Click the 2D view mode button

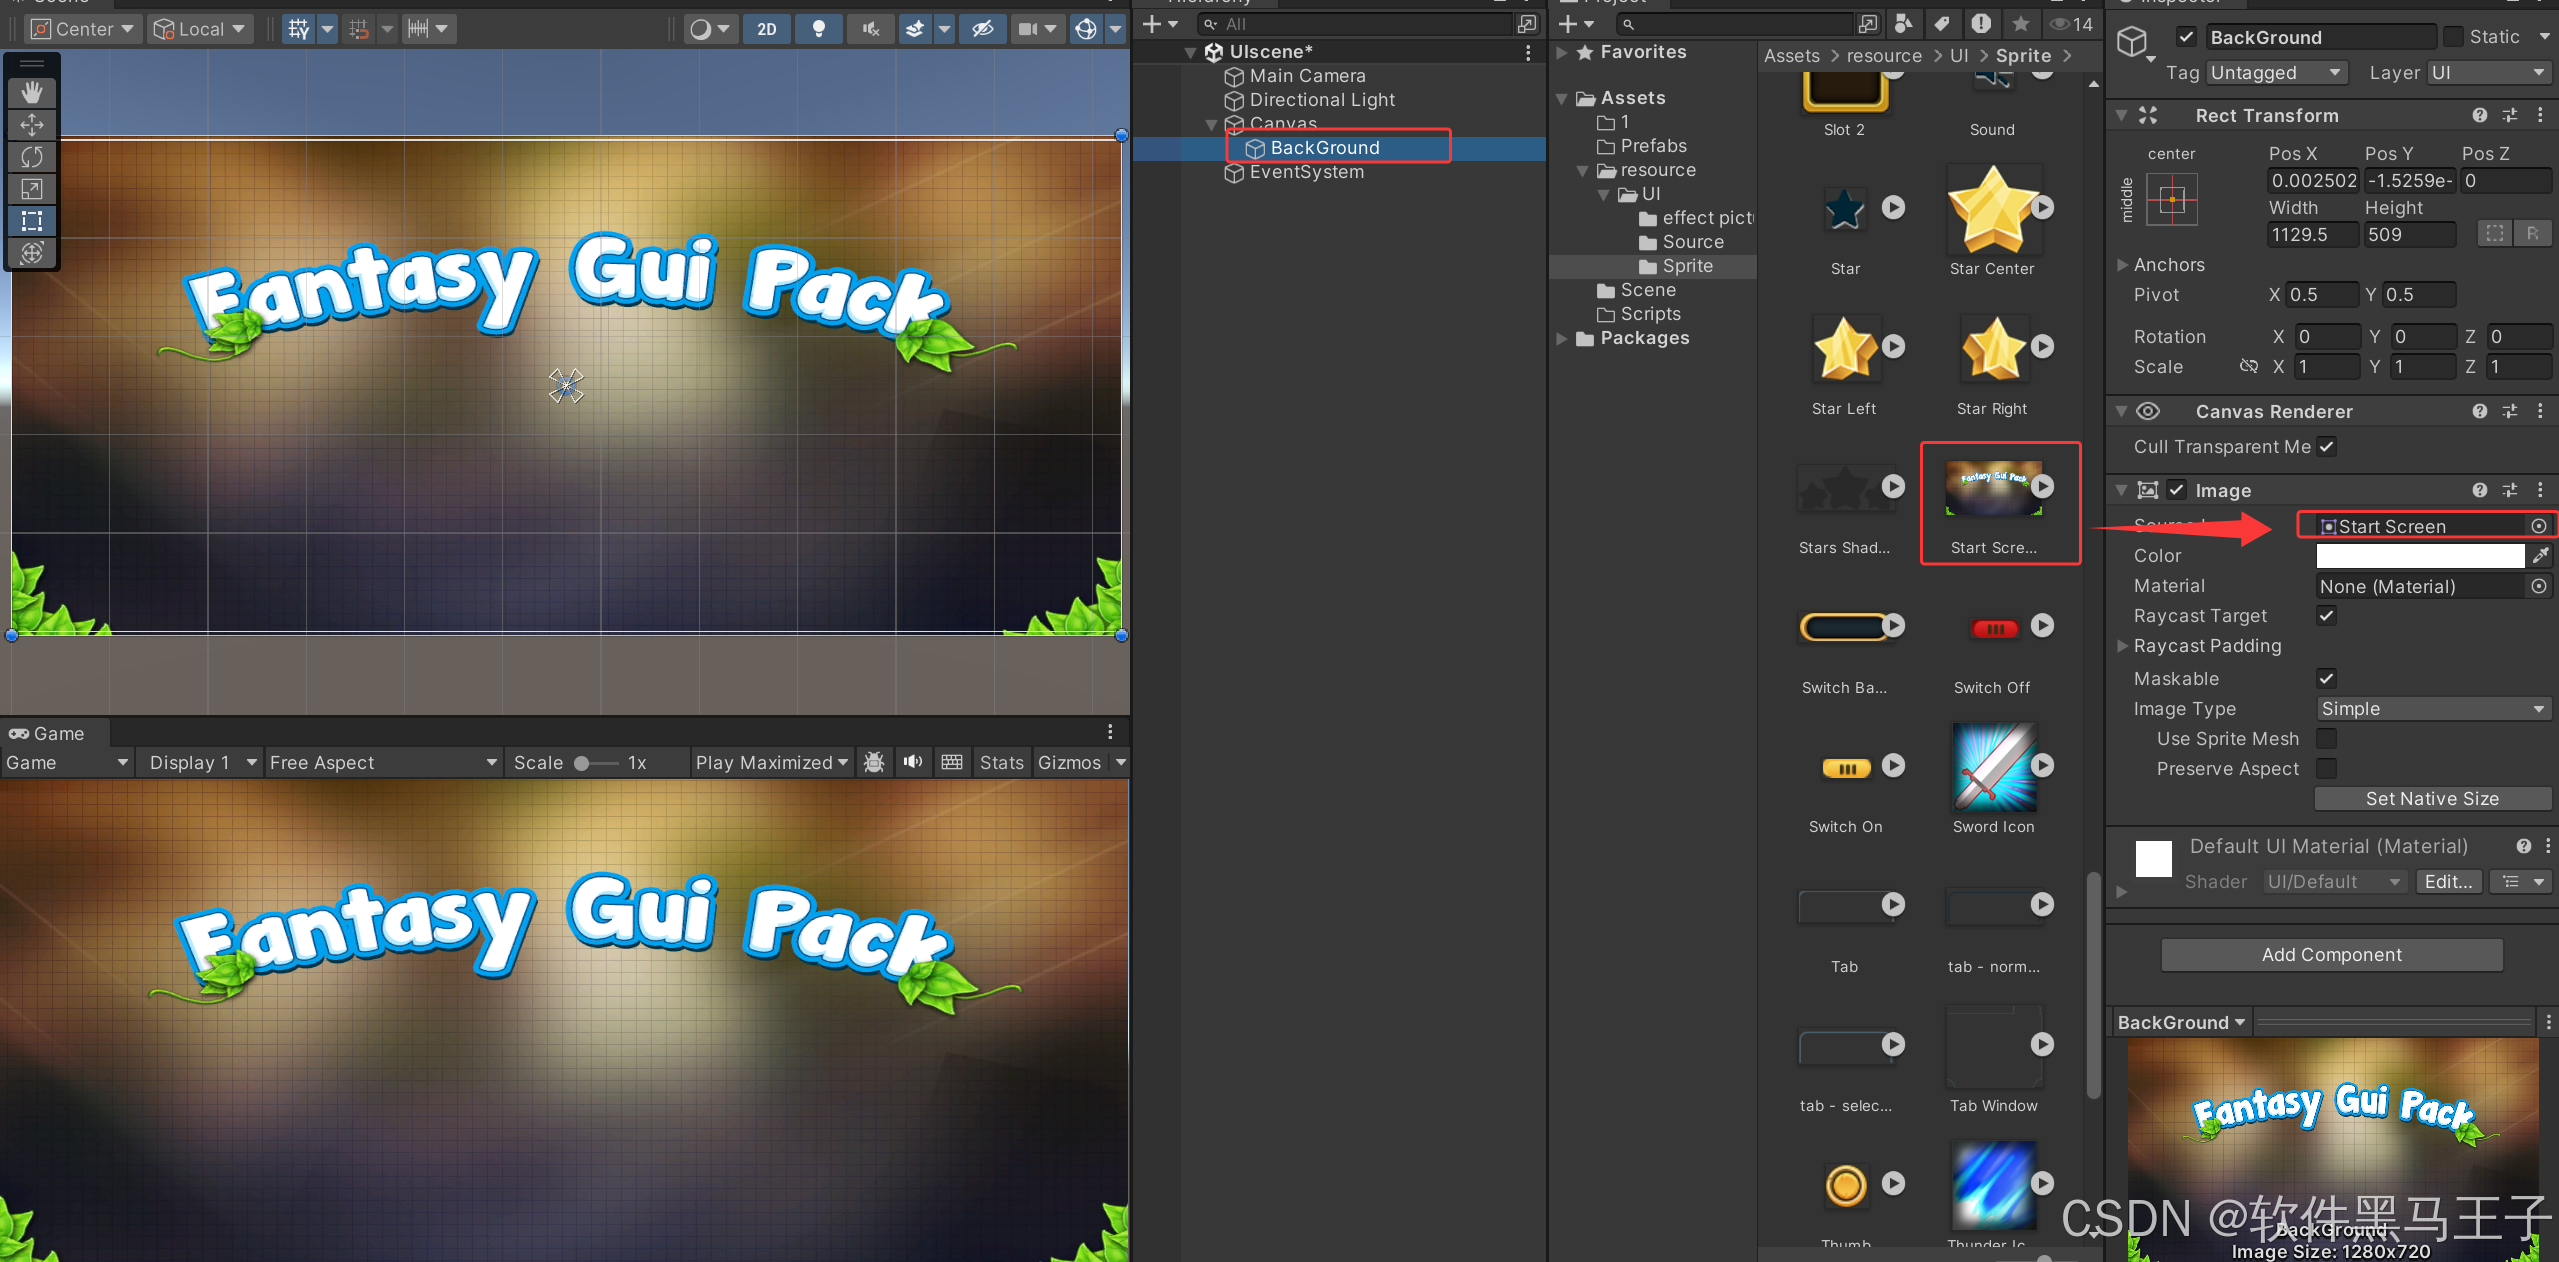(766, 29)
